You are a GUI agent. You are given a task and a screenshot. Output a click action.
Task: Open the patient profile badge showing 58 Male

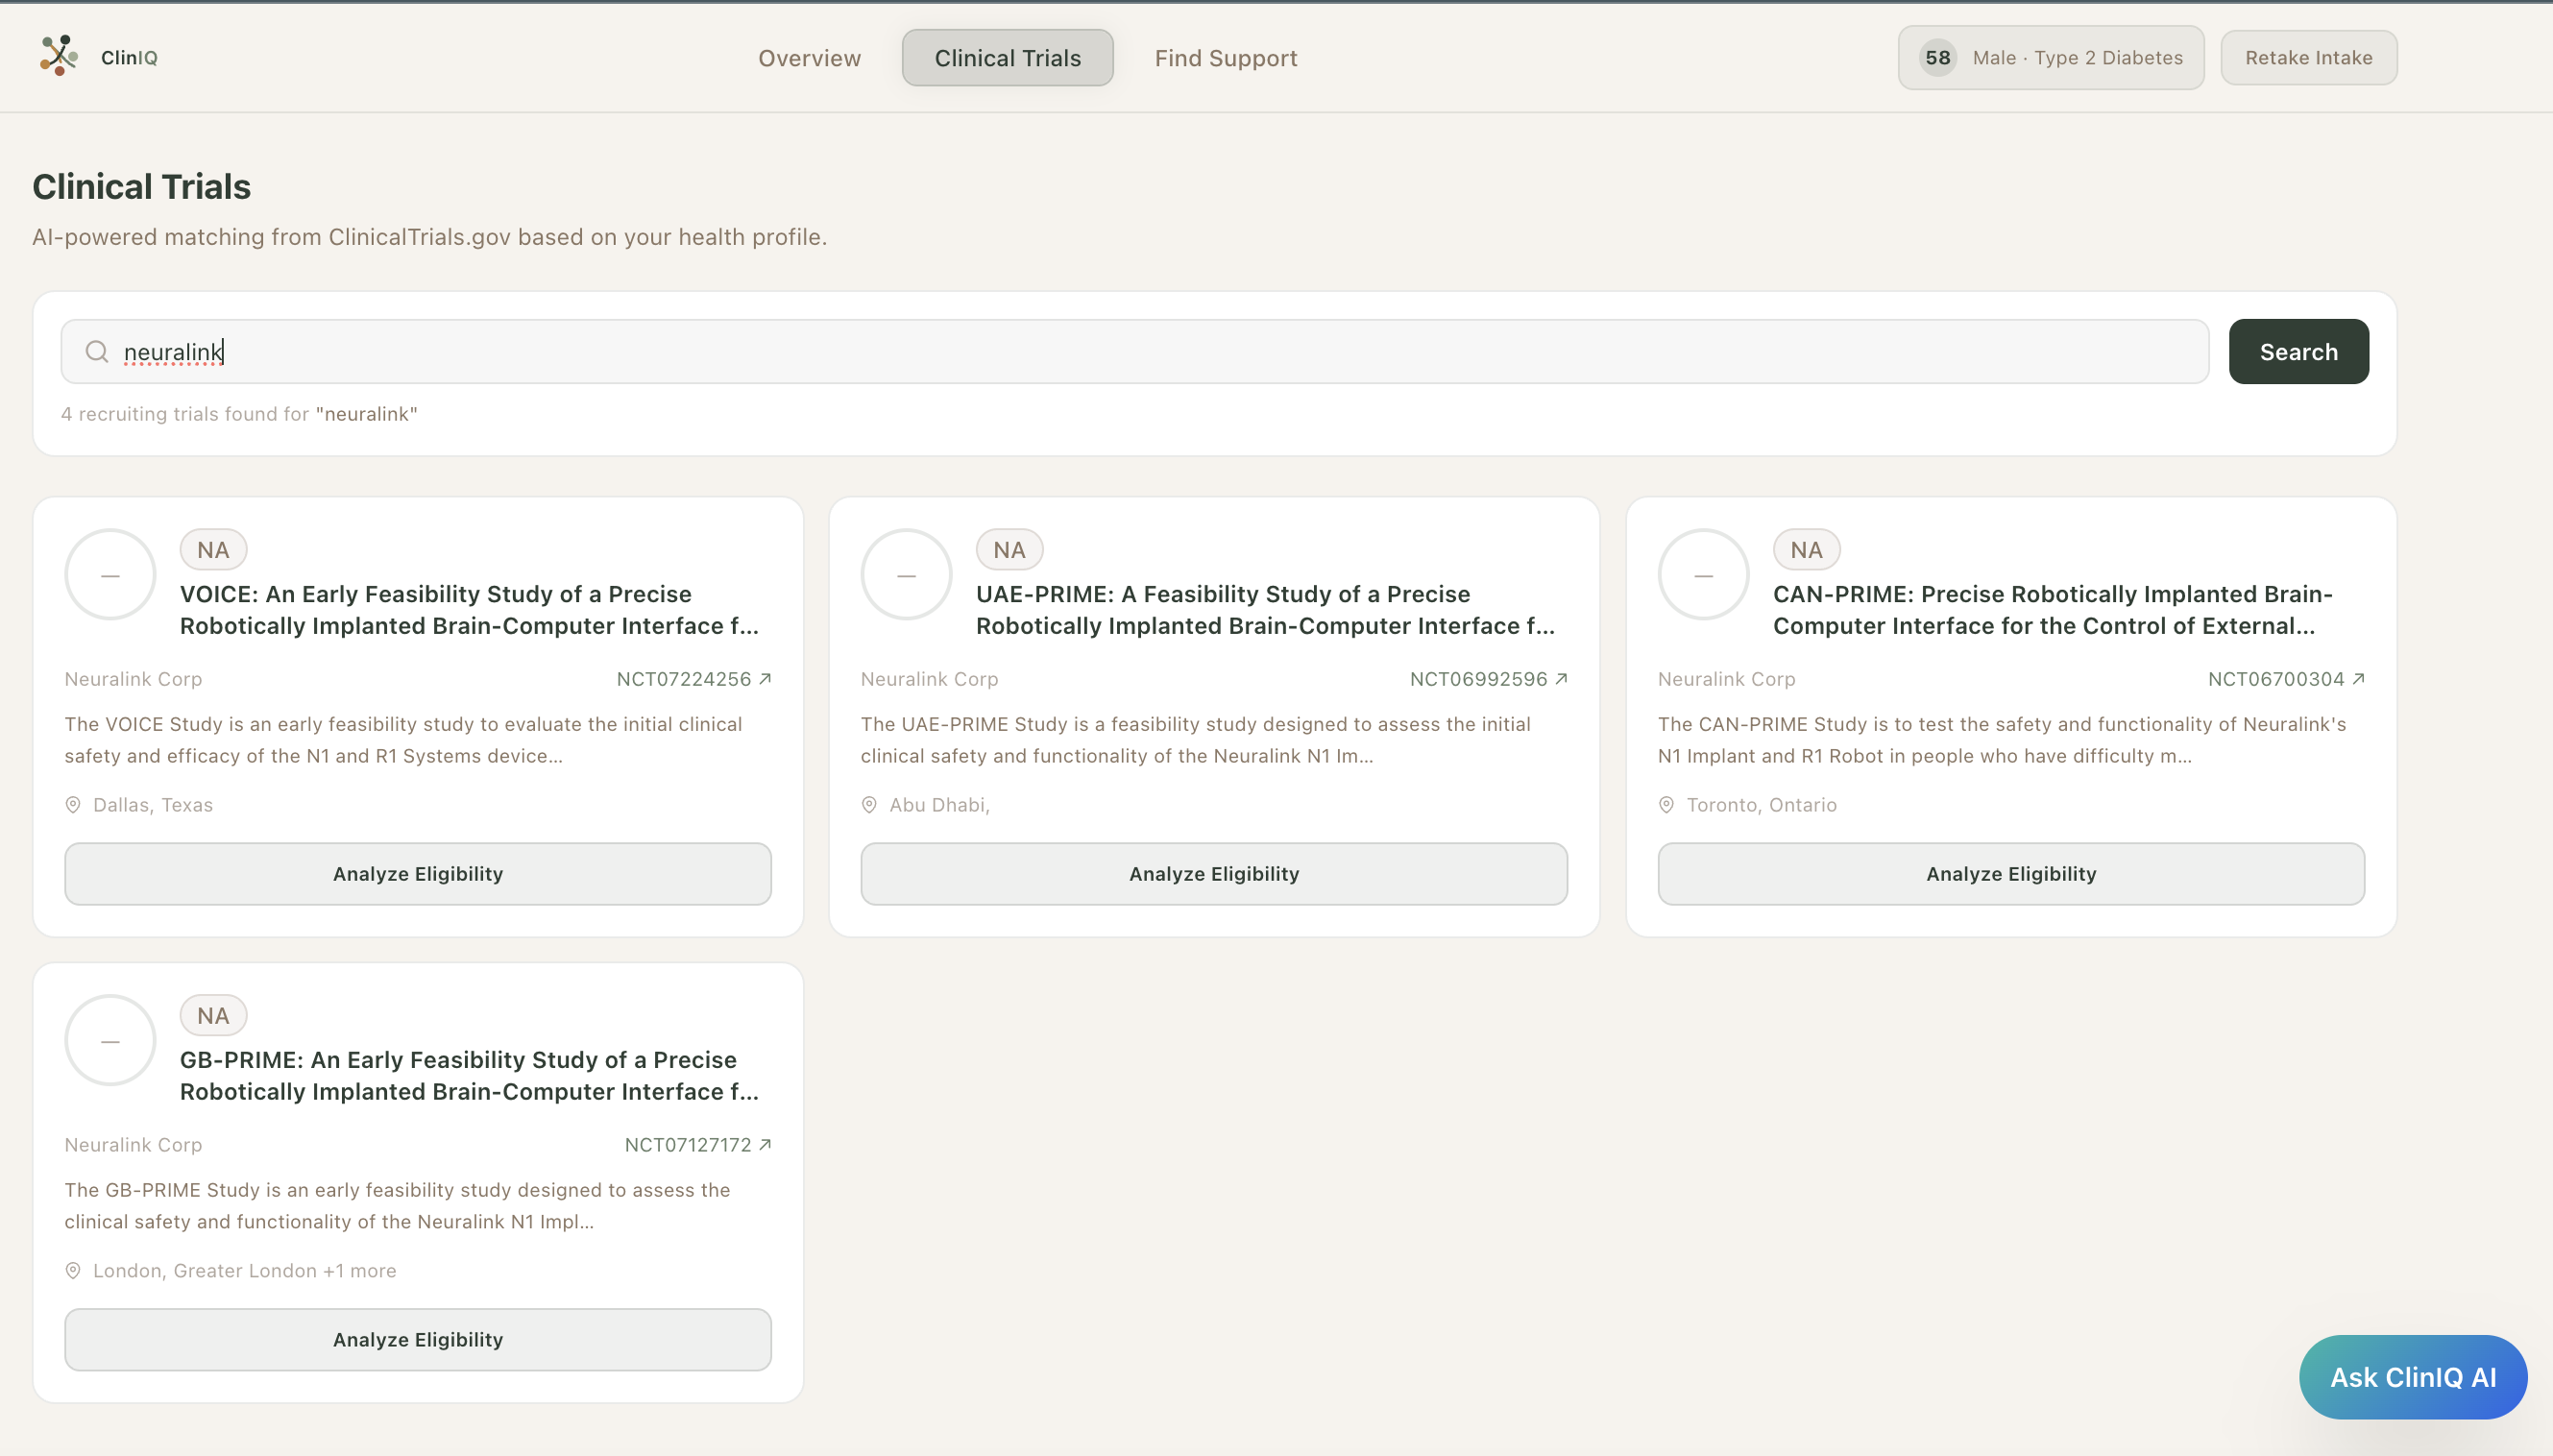pos(2050,58)
